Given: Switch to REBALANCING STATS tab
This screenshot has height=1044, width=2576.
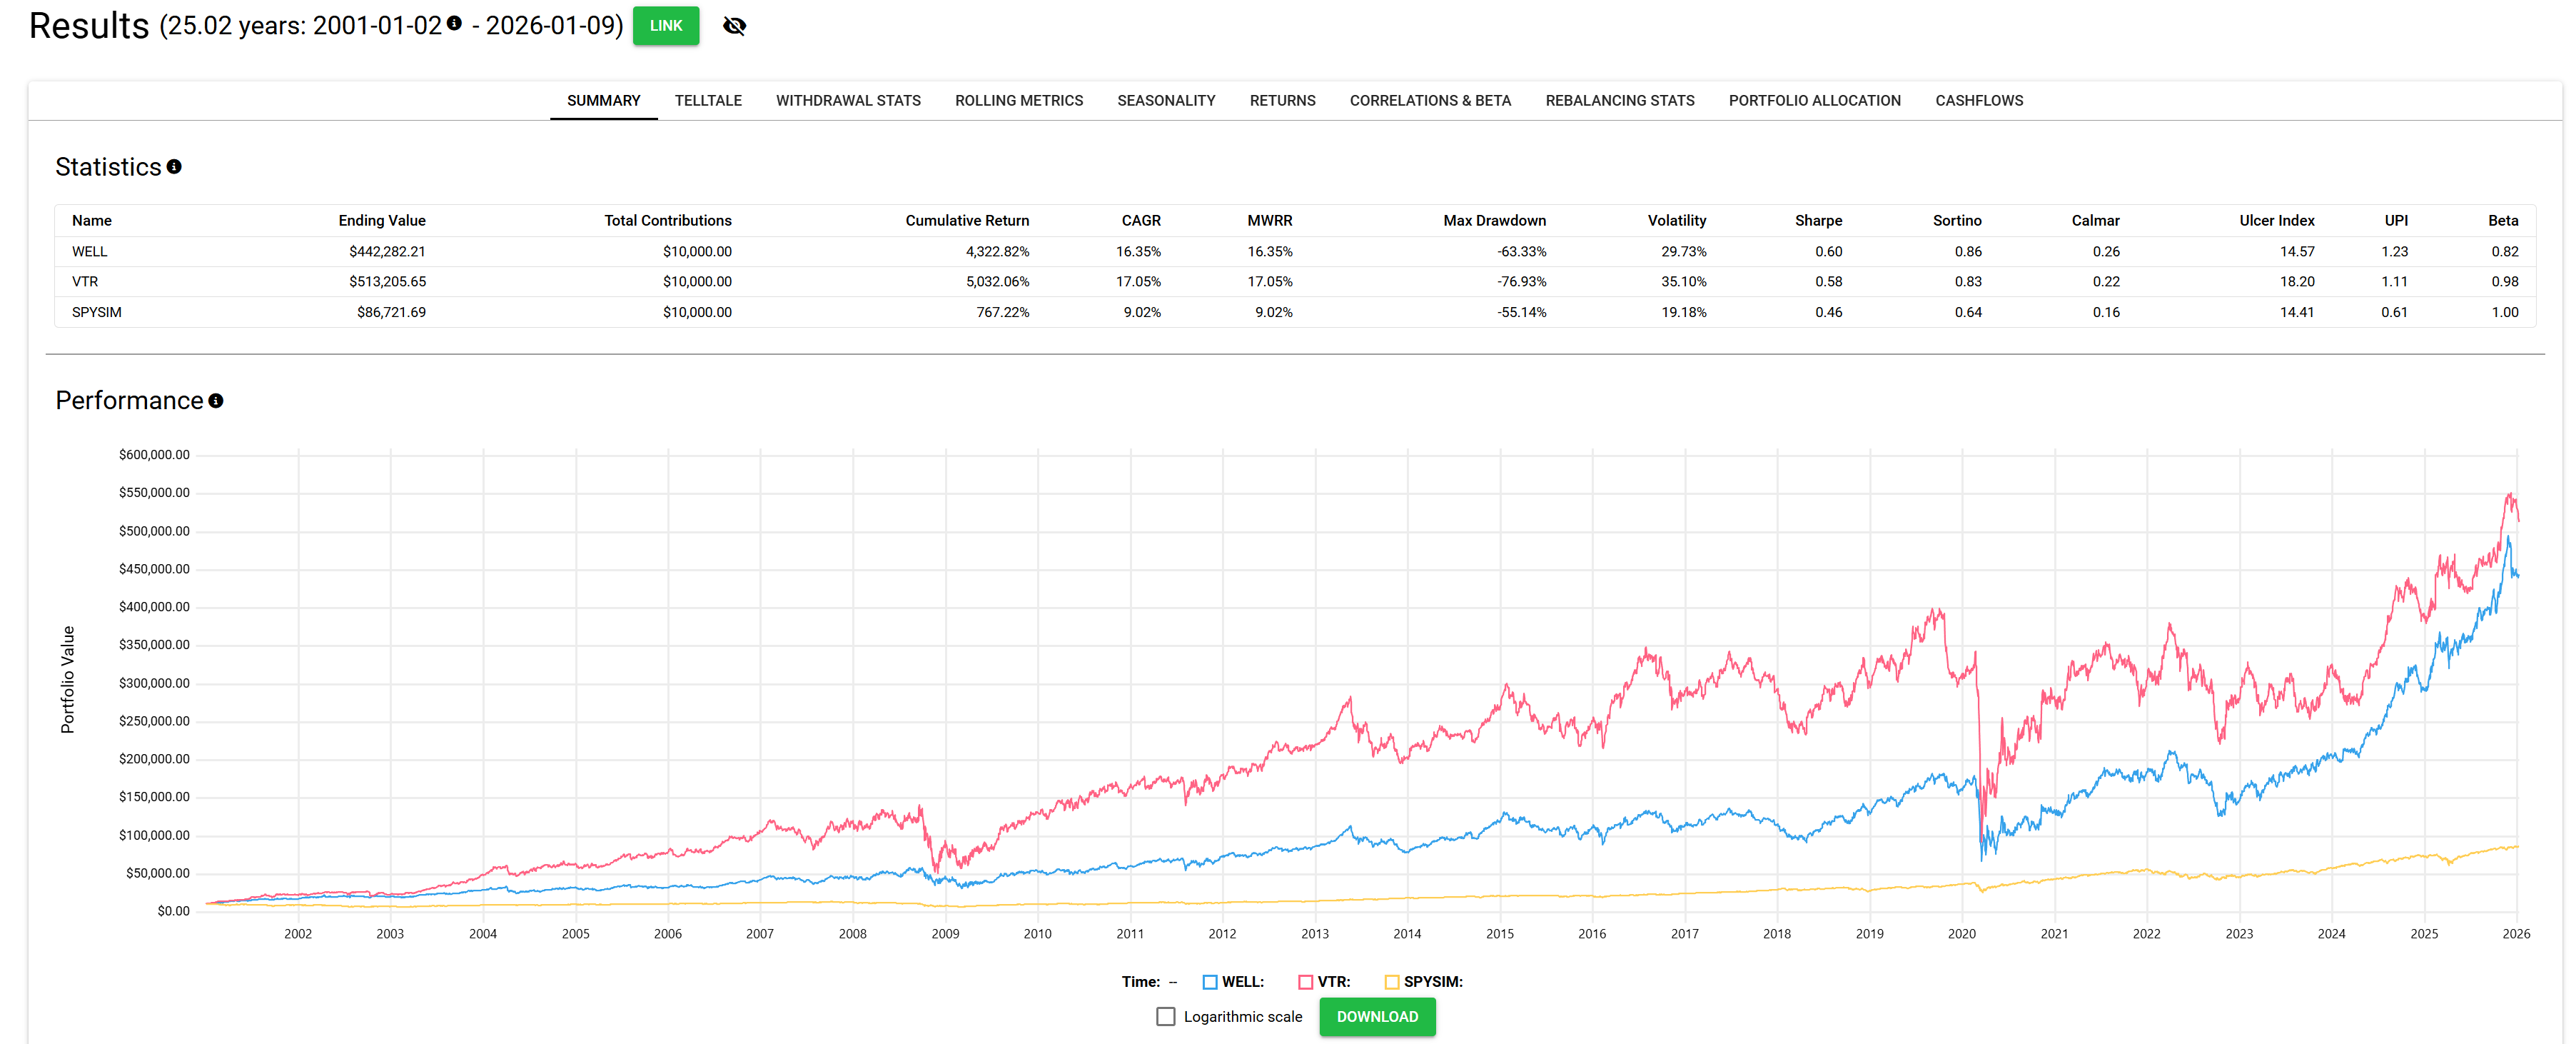Looking at the screenshot, I should [x=1619, y=101].
